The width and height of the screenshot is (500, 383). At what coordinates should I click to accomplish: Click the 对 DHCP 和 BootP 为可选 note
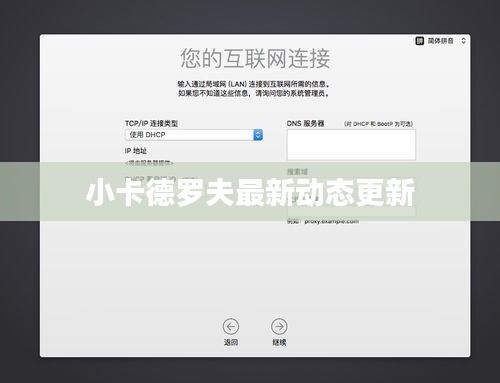coord(378,124)
